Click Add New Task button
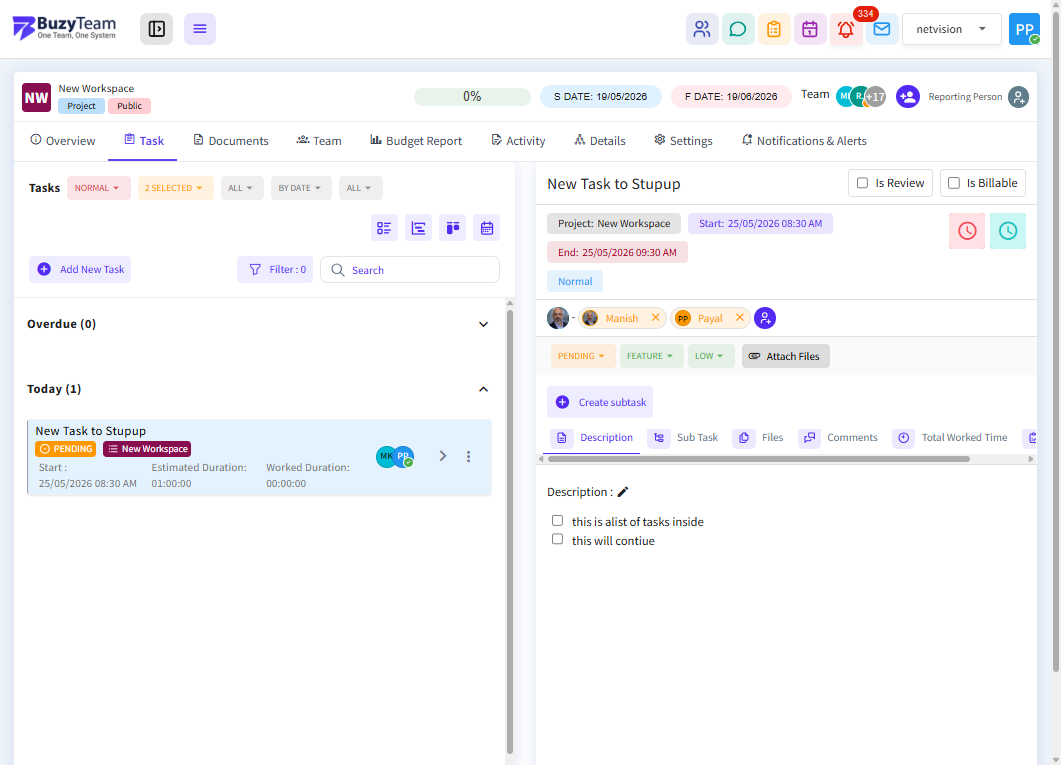Viewport: 1061px width, 765px height. [x=80, y=269]
